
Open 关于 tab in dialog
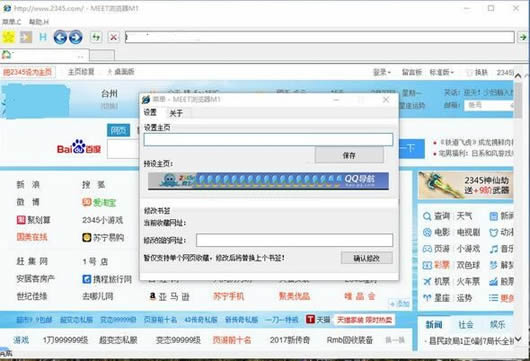(176, 113)
